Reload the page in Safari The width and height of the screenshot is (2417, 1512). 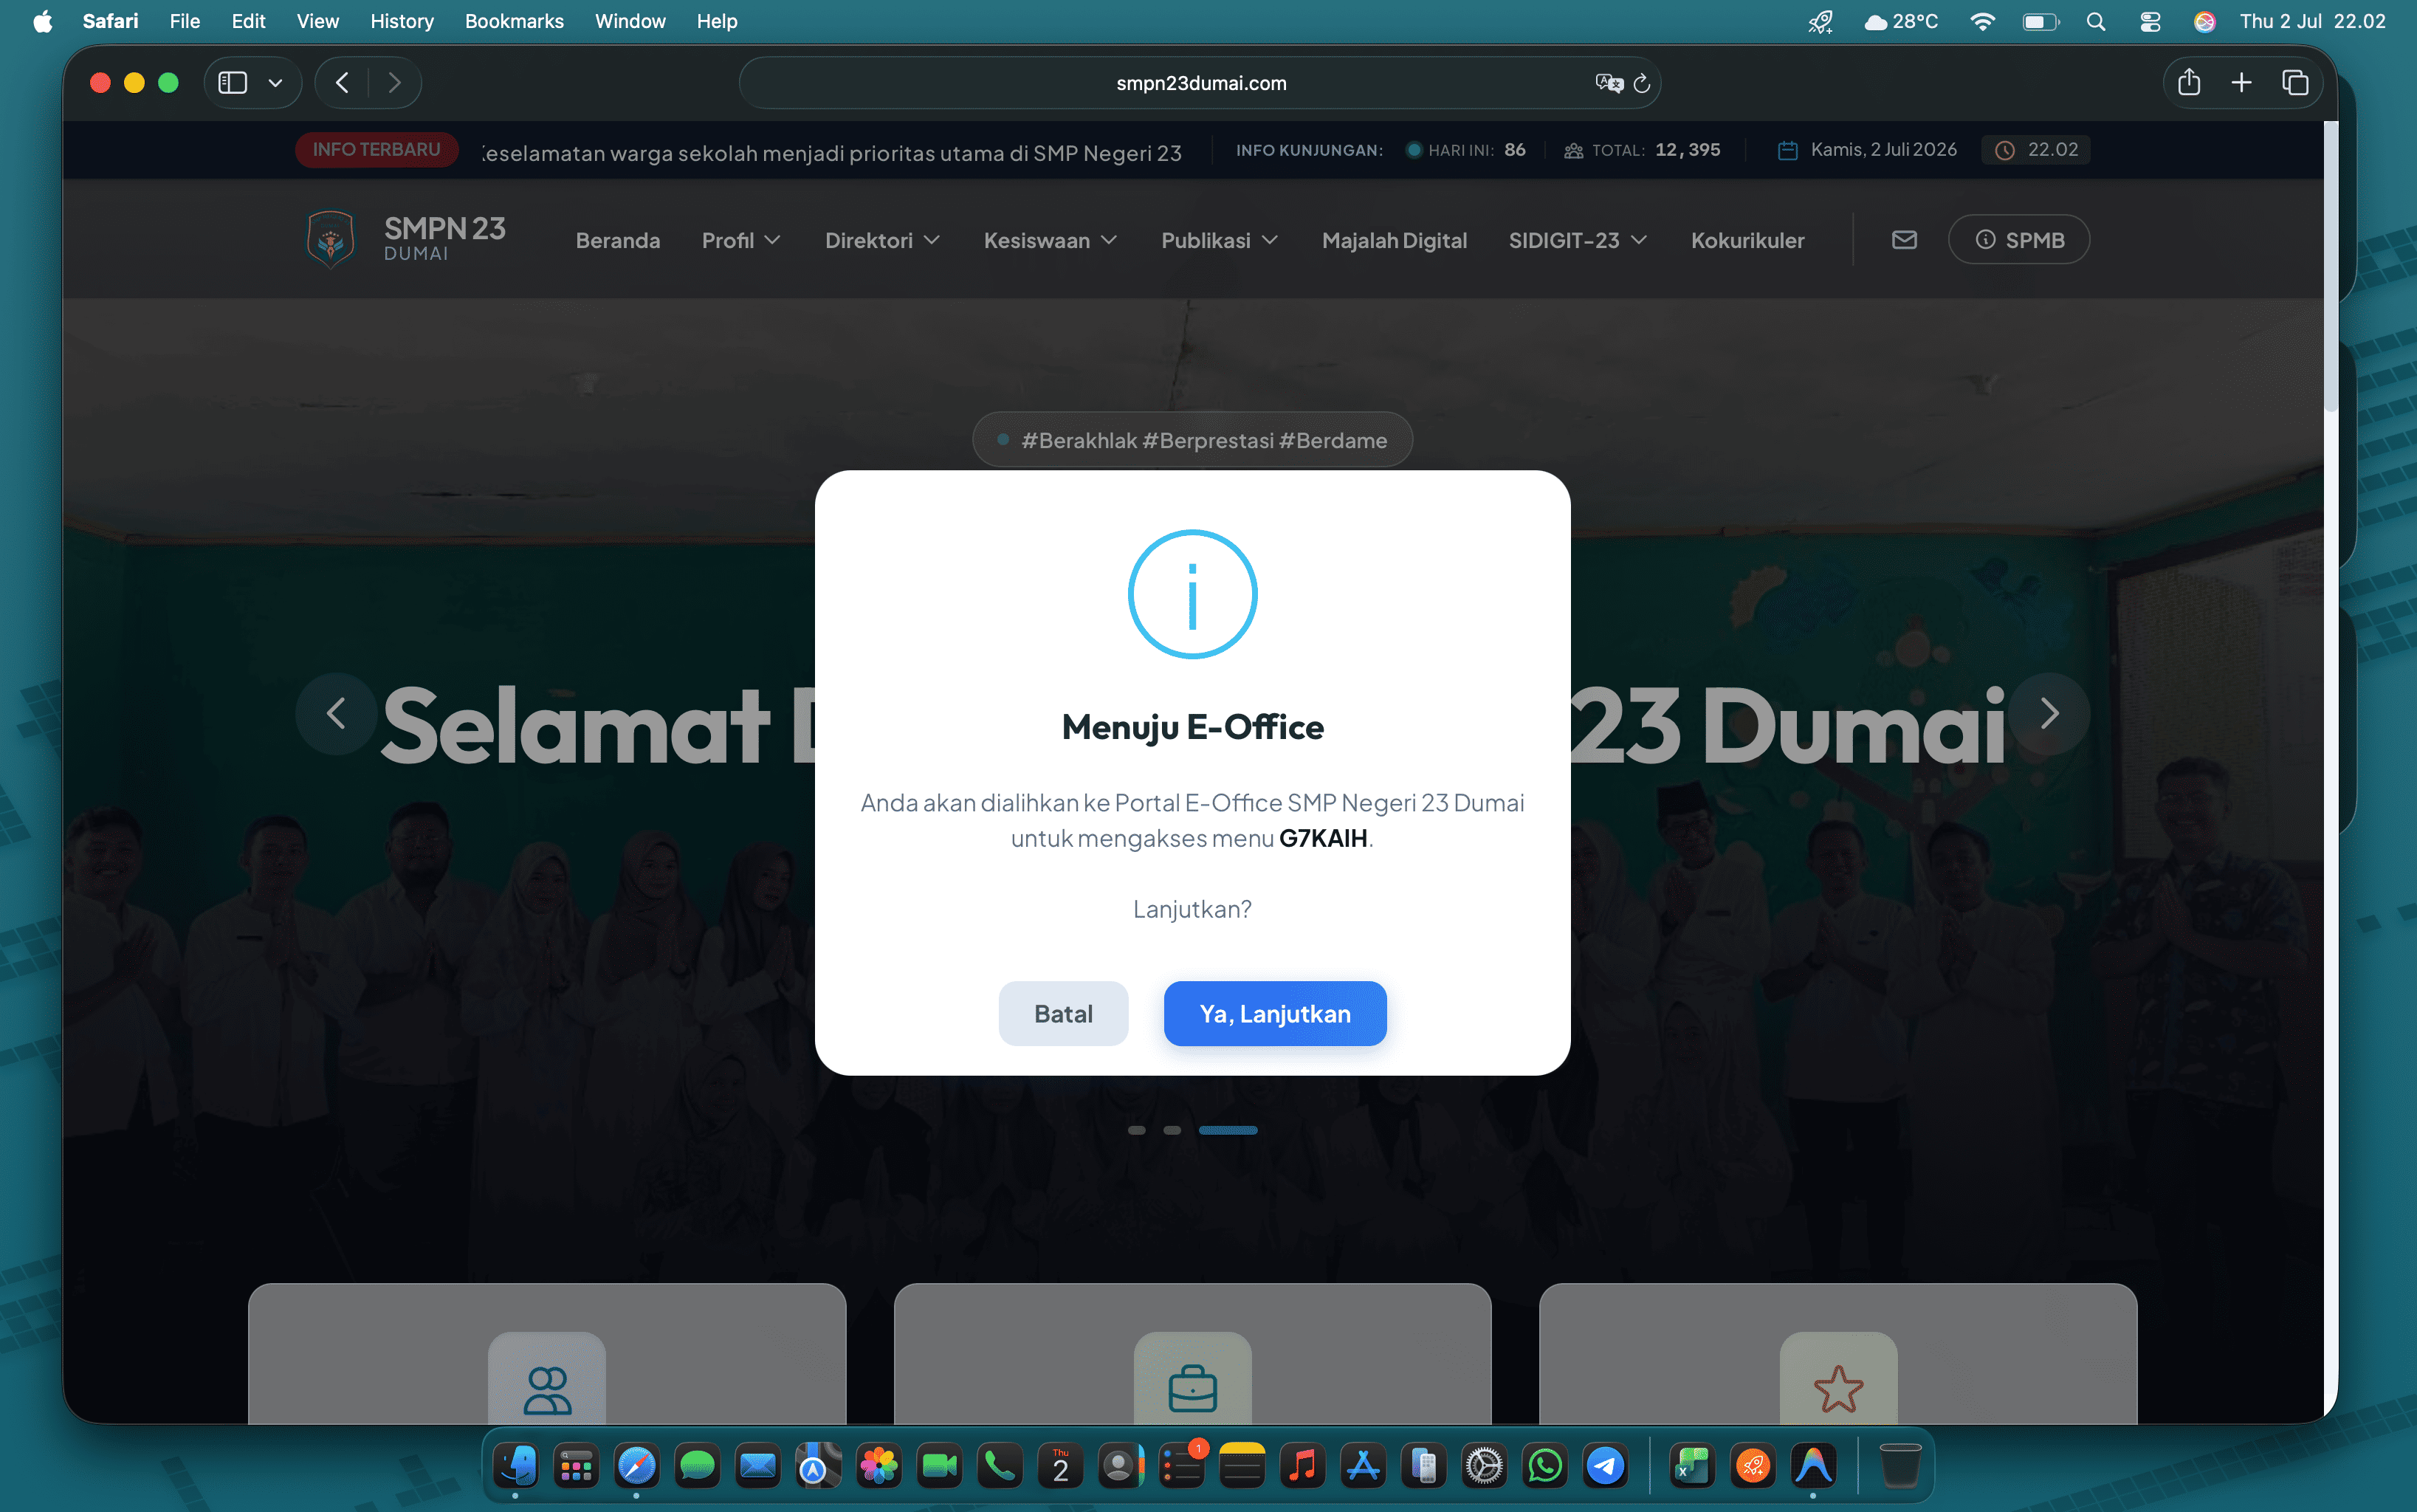pos(1641,83)
